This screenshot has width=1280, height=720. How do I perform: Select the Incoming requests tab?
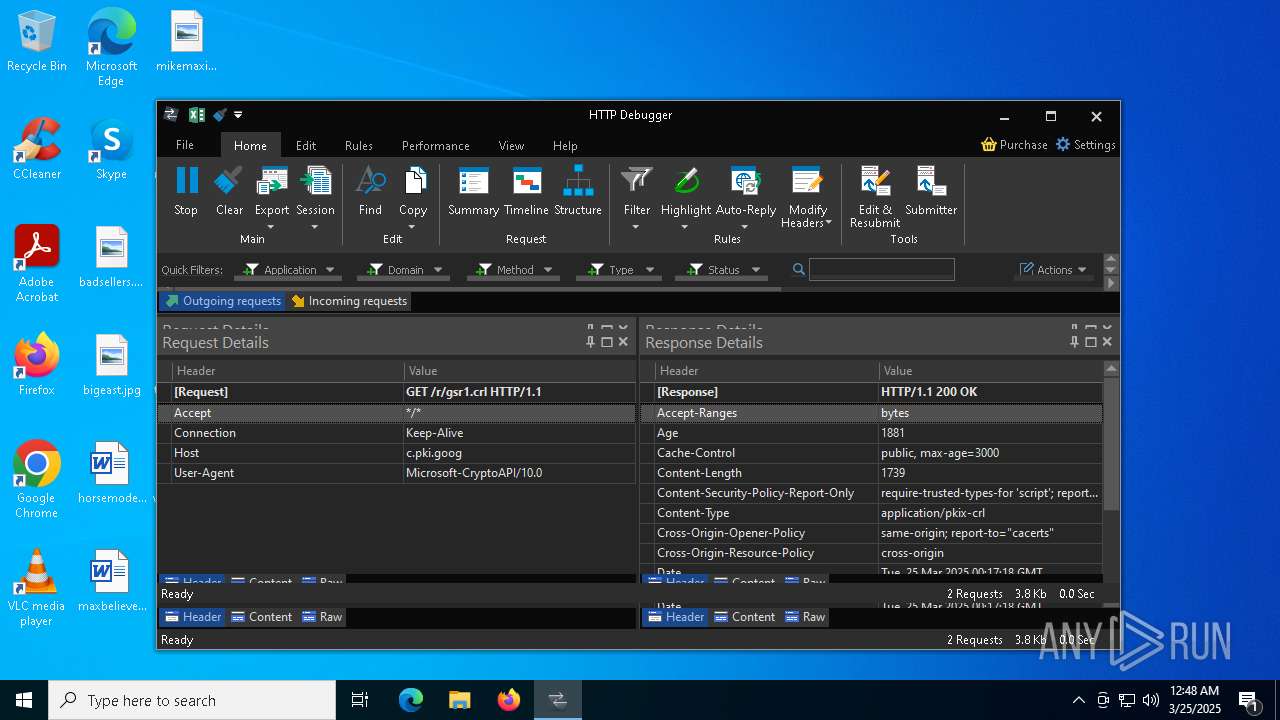click(x=349, y=301)
